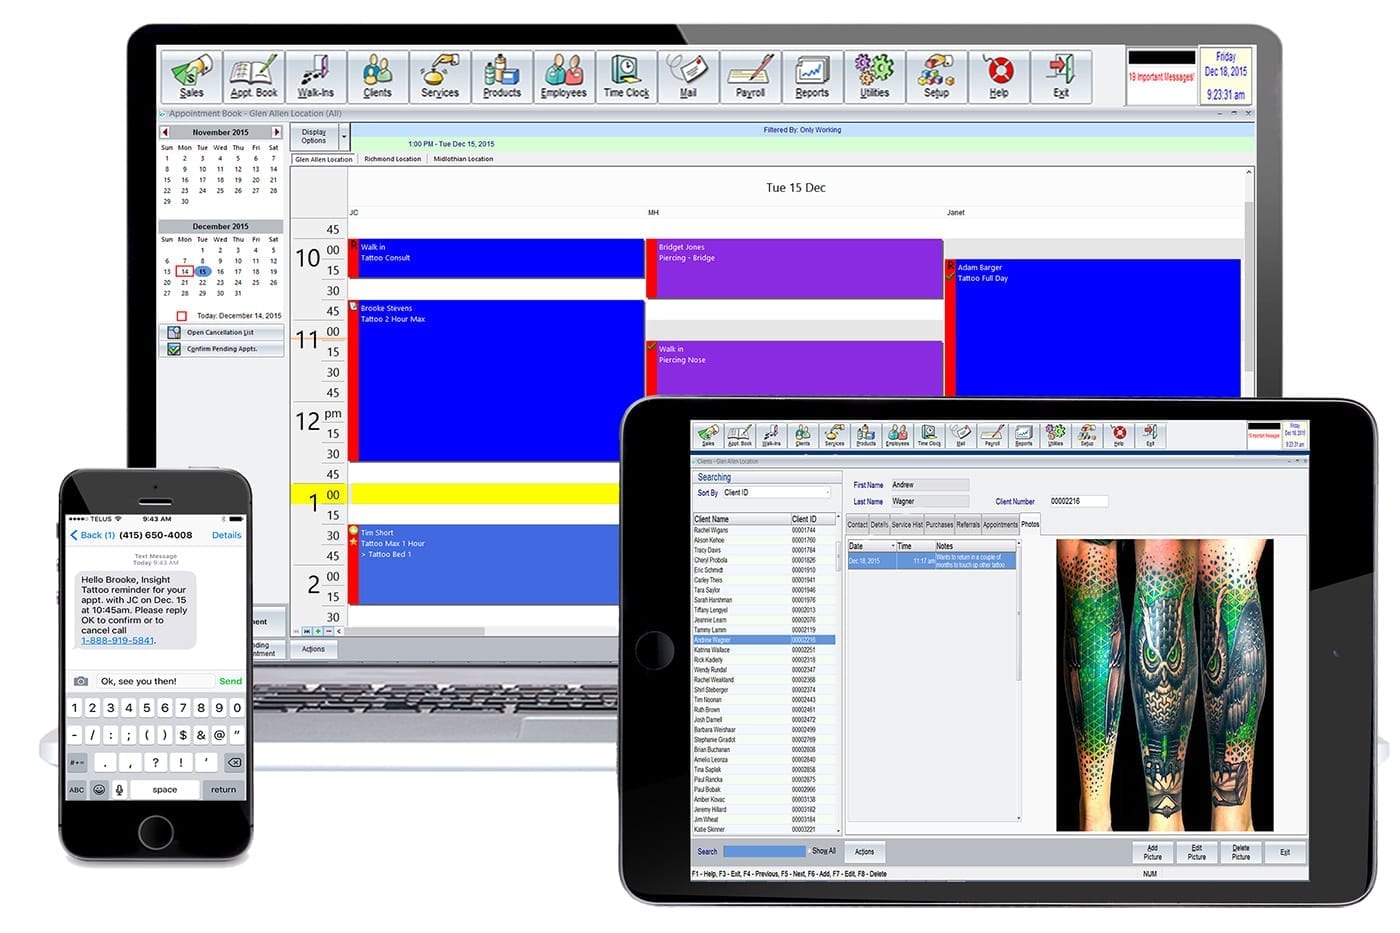Open Employees icon in the tablet toolbar

898,435
